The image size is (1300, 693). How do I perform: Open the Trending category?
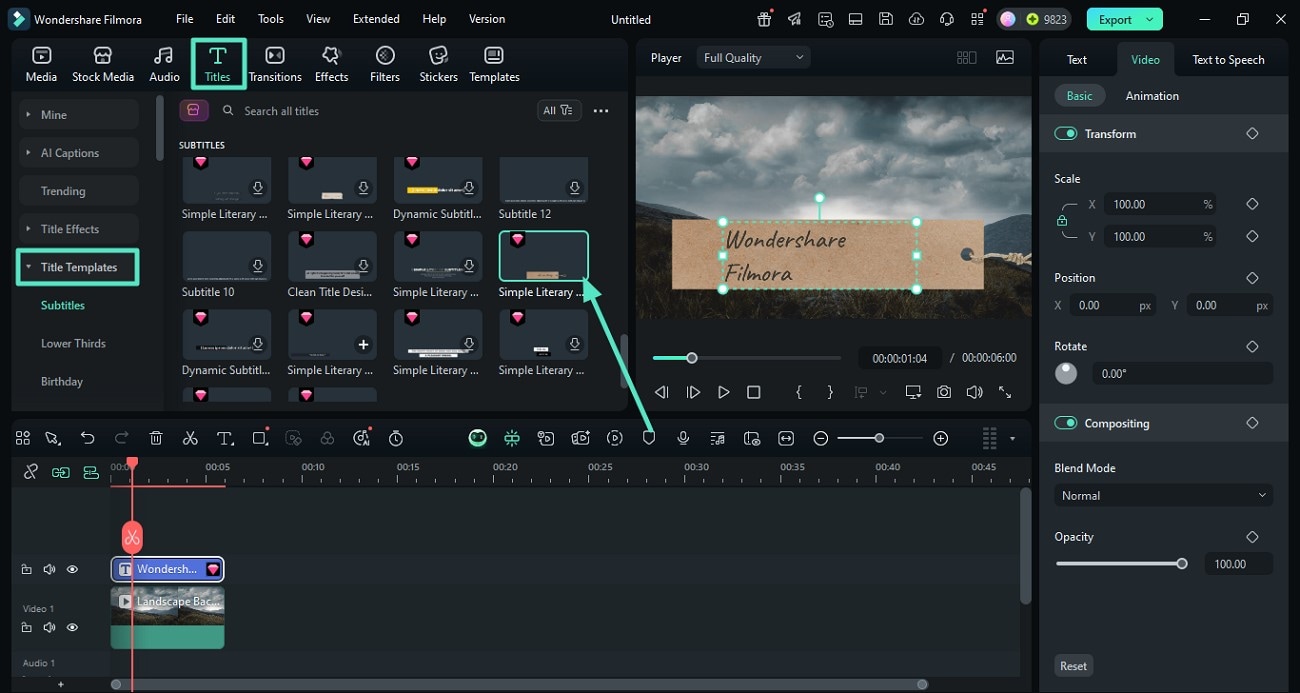79,191
